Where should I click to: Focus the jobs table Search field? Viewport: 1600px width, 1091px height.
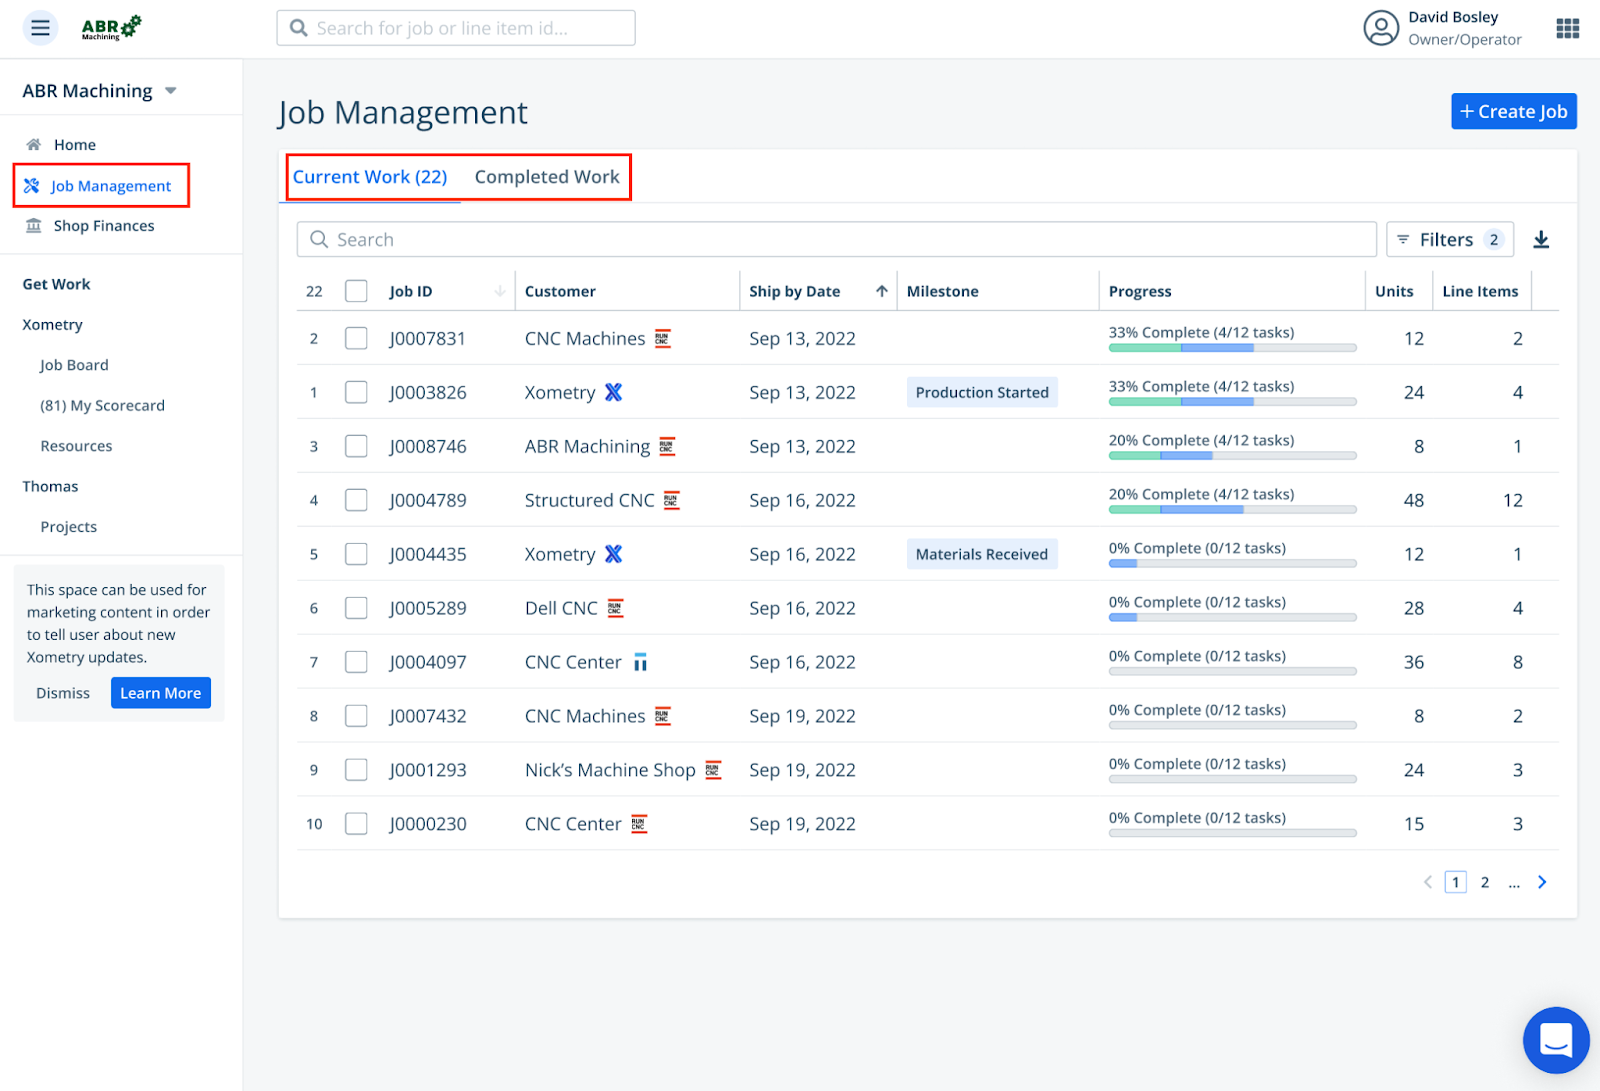pyautogui.click(x=837, y=240)
